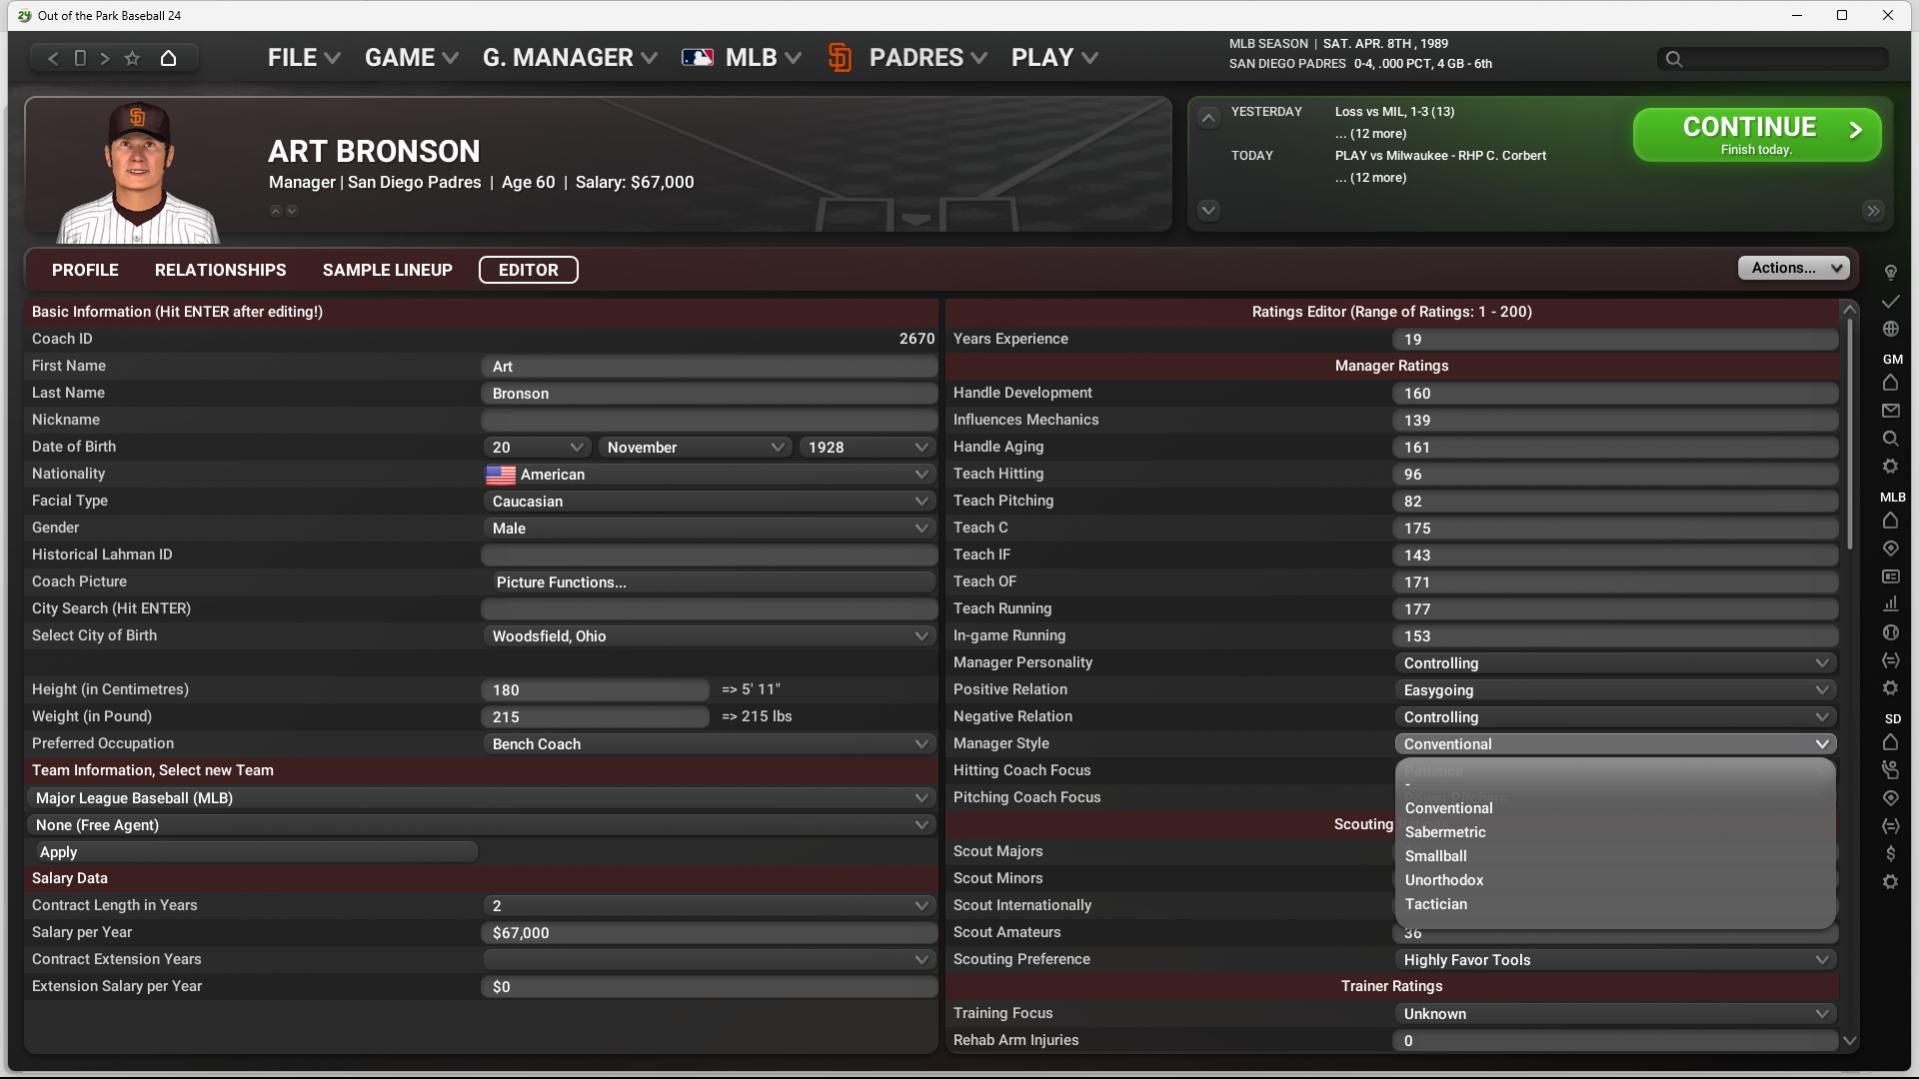The height and width of the screenshot is (1079, 1919).
Task: Open the birth month dropdown showing November
Action: (x=694, y=447)
